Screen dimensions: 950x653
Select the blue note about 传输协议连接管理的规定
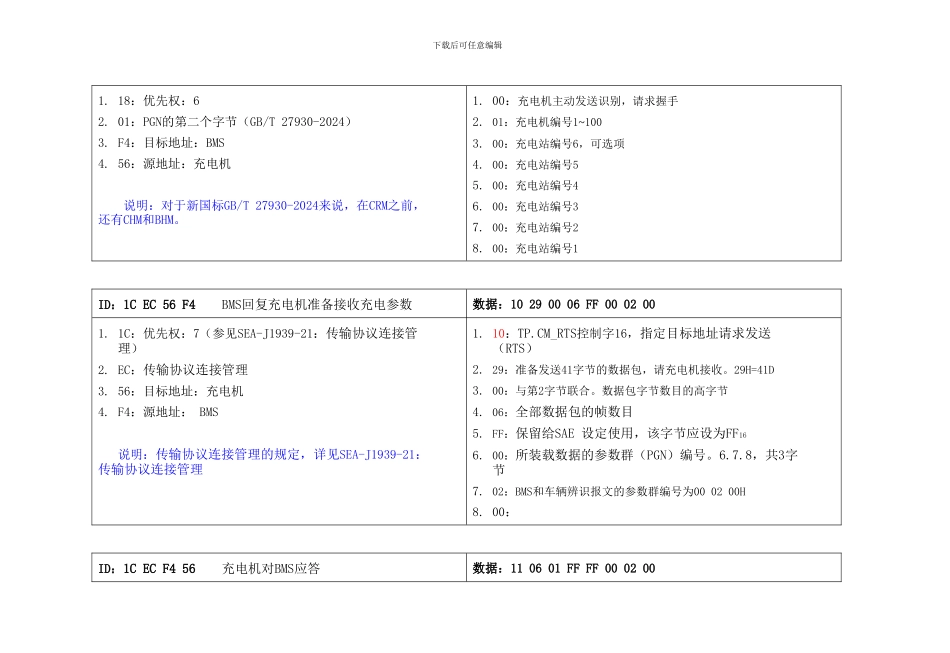click(x=259, y=462)
